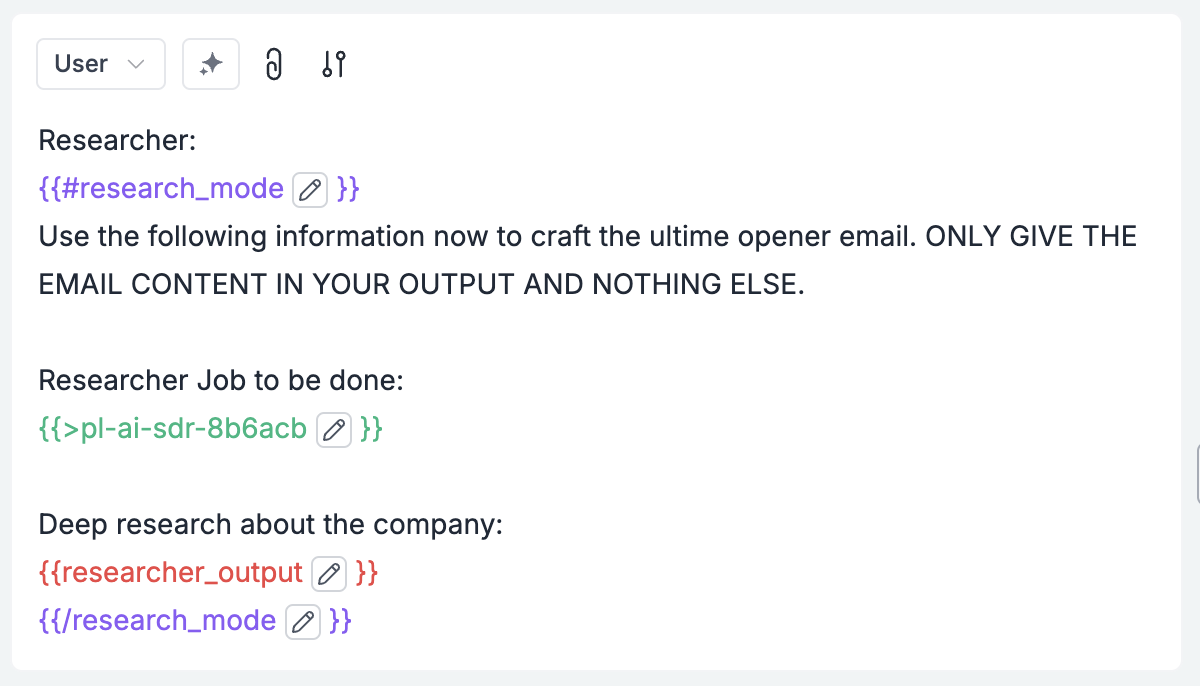Edit the #research_mode variable via pencil icon

pyautogui.click(x=310, y=189)
